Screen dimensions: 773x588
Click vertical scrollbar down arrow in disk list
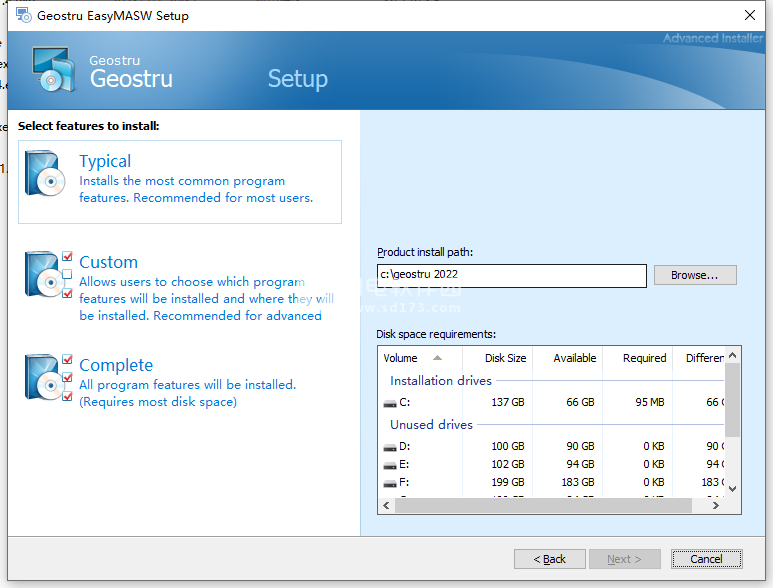[733, 489]
